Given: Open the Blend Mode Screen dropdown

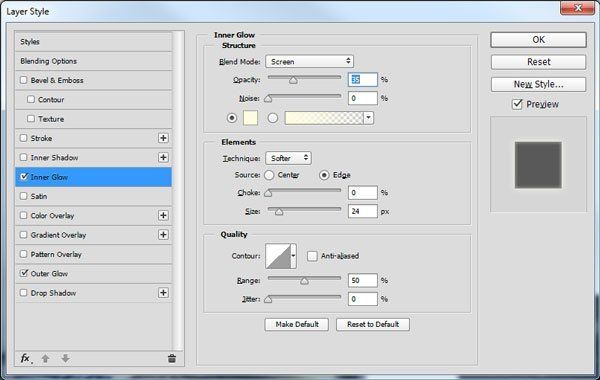Looking at the screenshot, I should [310, 61].
